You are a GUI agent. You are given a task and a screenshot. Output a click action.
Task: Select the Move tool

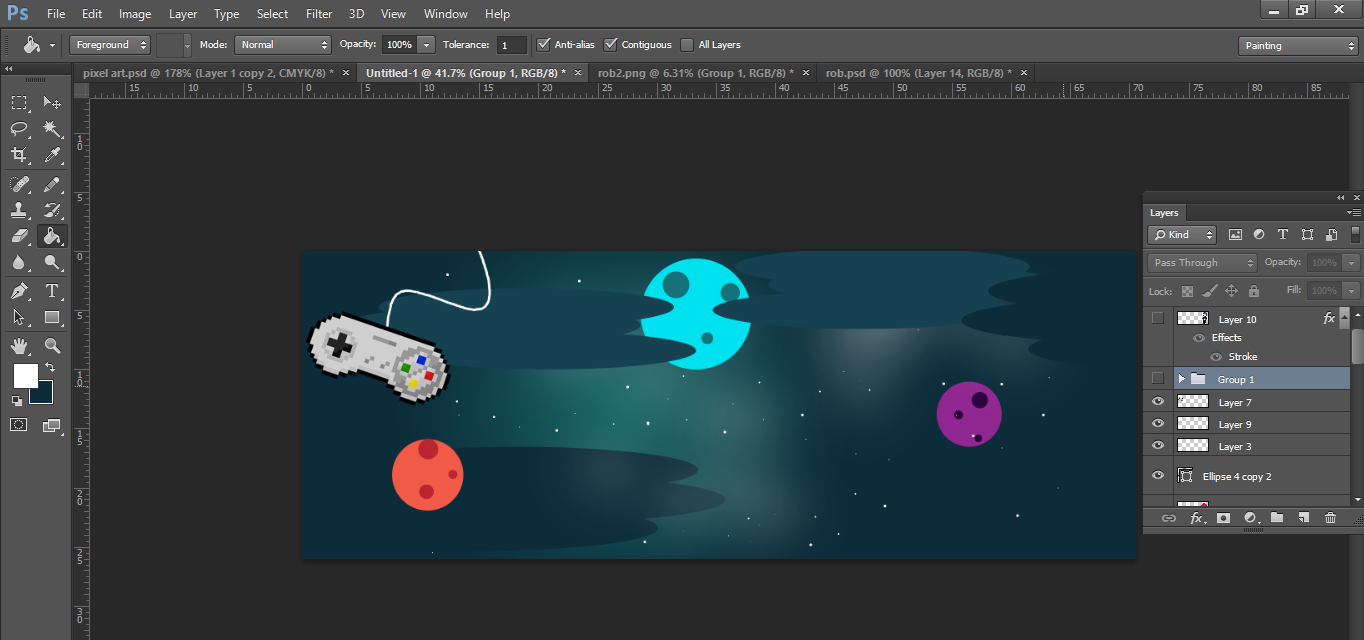click(52, 103)
